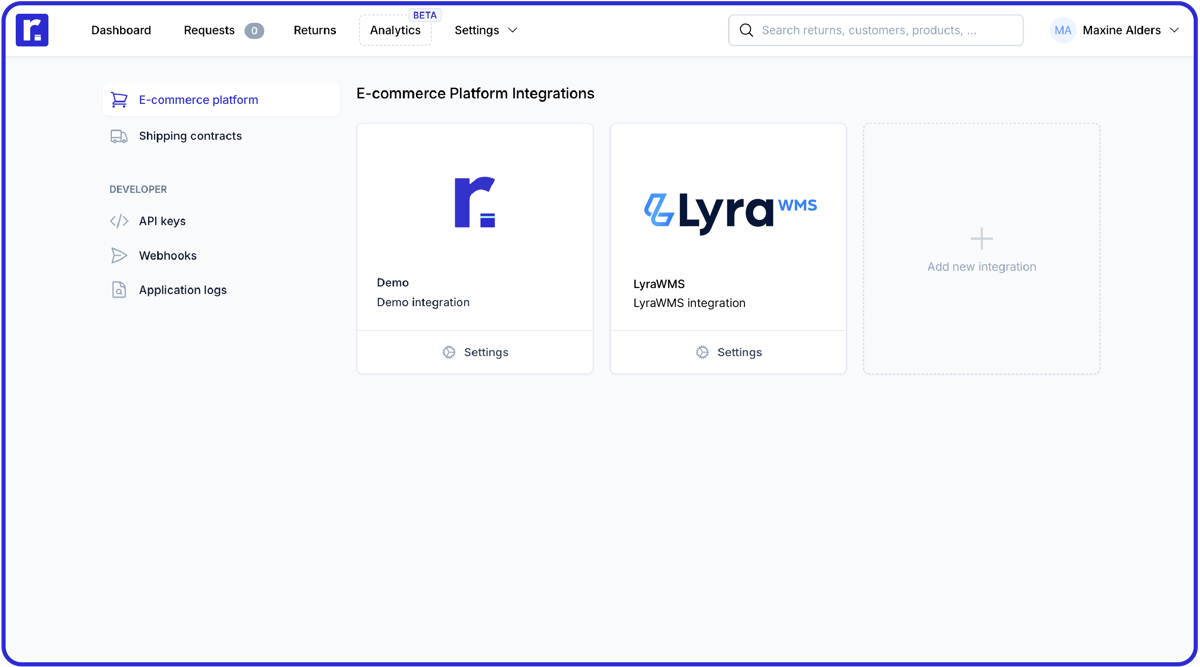The width and height of the screenshot is (1200, 667).
Task: Open Settings for the Demo integration
Action: 475,352
